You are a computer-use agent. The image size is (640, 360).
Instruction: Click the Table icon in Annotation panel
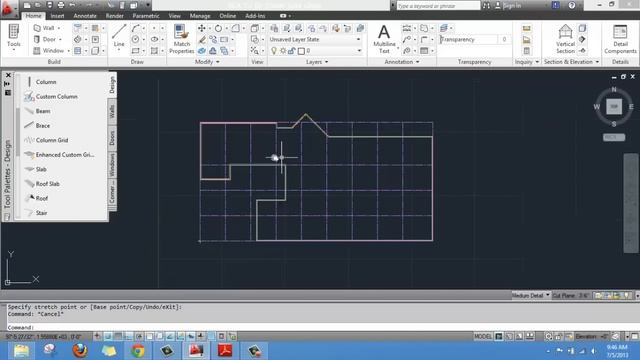coord(424,51)
